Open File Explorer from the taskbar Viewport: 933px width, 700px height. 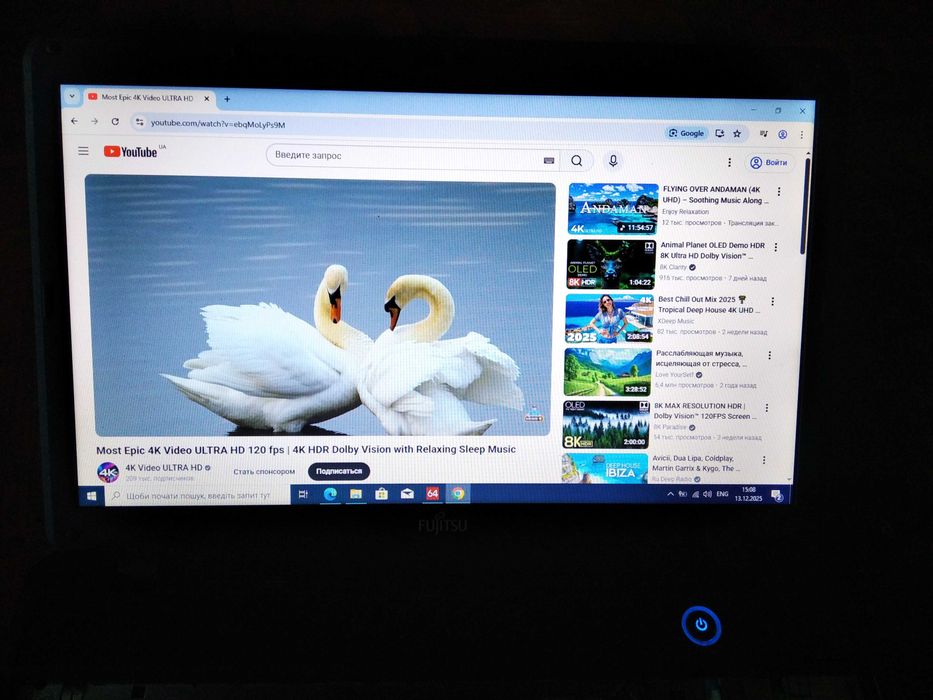tap(356, 493)
